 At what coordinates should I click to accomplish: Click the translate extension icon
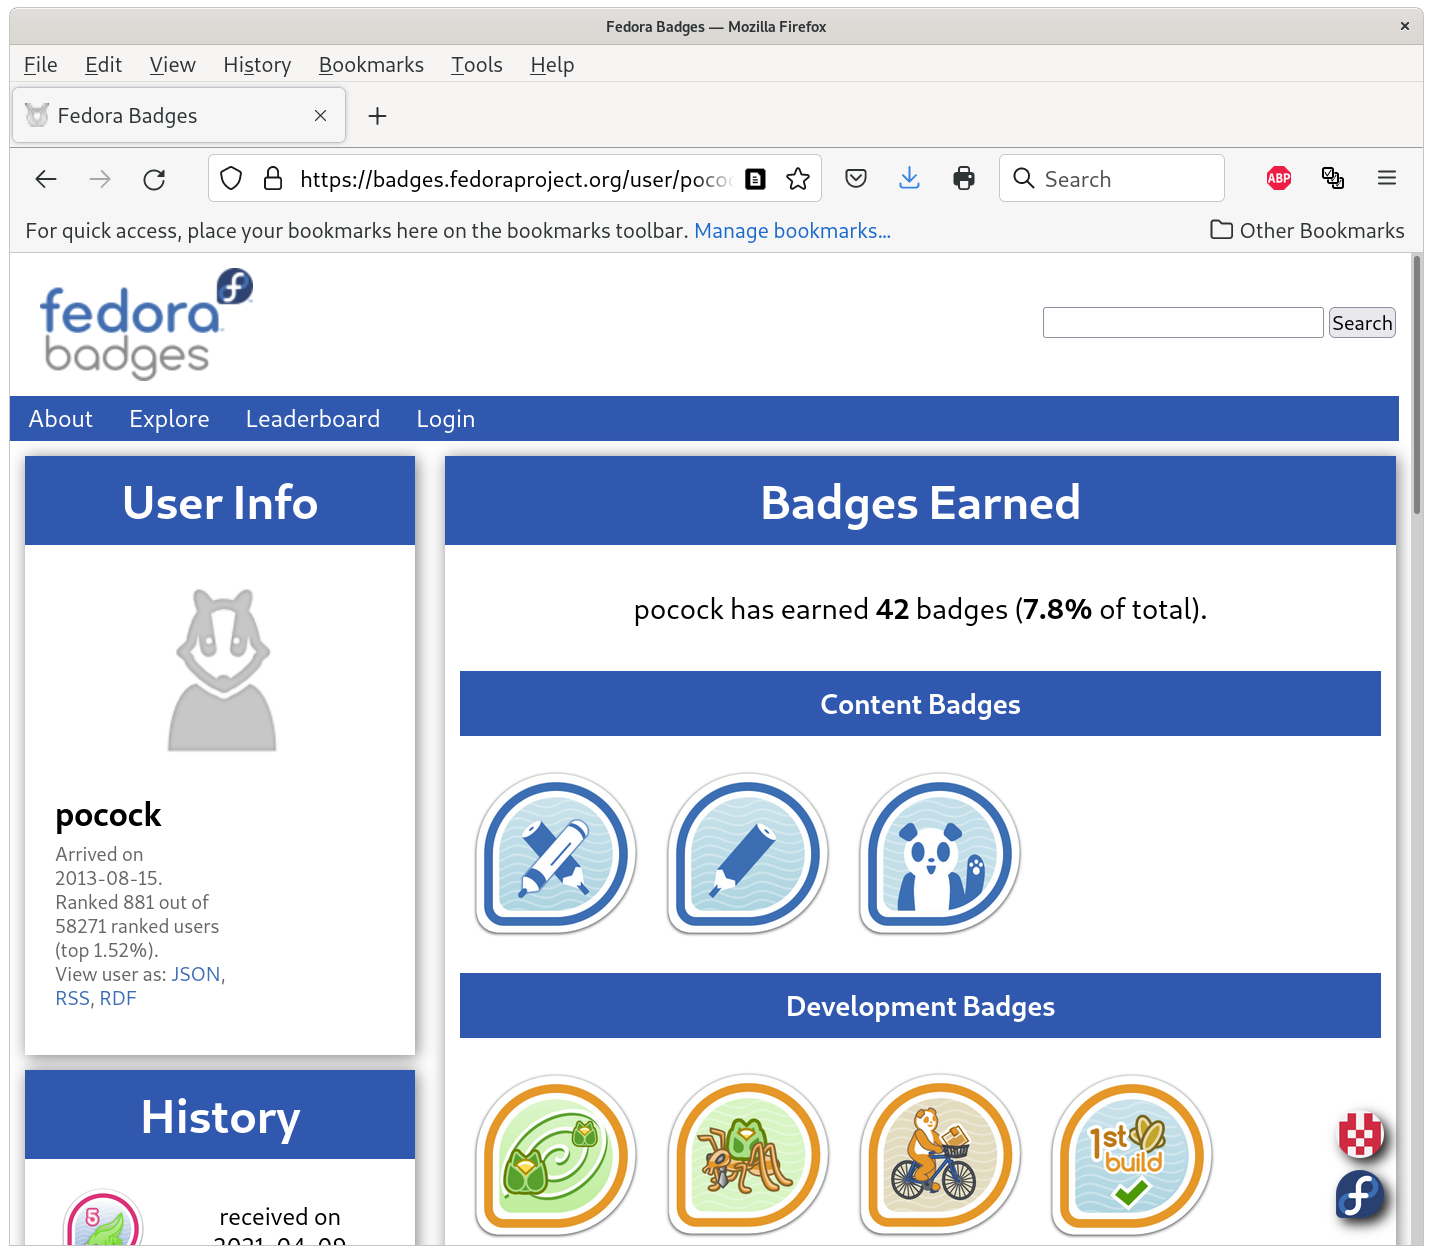[1333, 178]
